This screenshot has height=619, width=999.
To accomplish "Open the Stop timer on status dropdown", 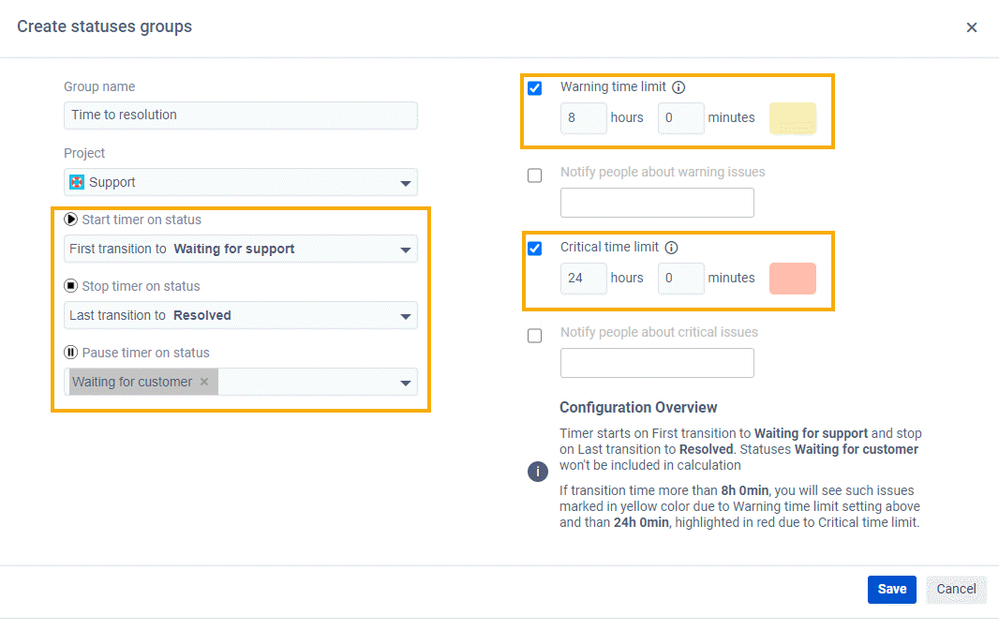I will (x=406, y=314).
